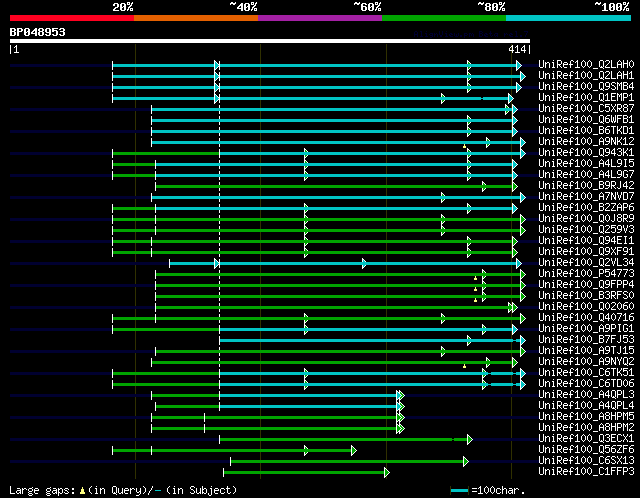
Task: Click the BP048953 query name
Action: pos(38,32)
